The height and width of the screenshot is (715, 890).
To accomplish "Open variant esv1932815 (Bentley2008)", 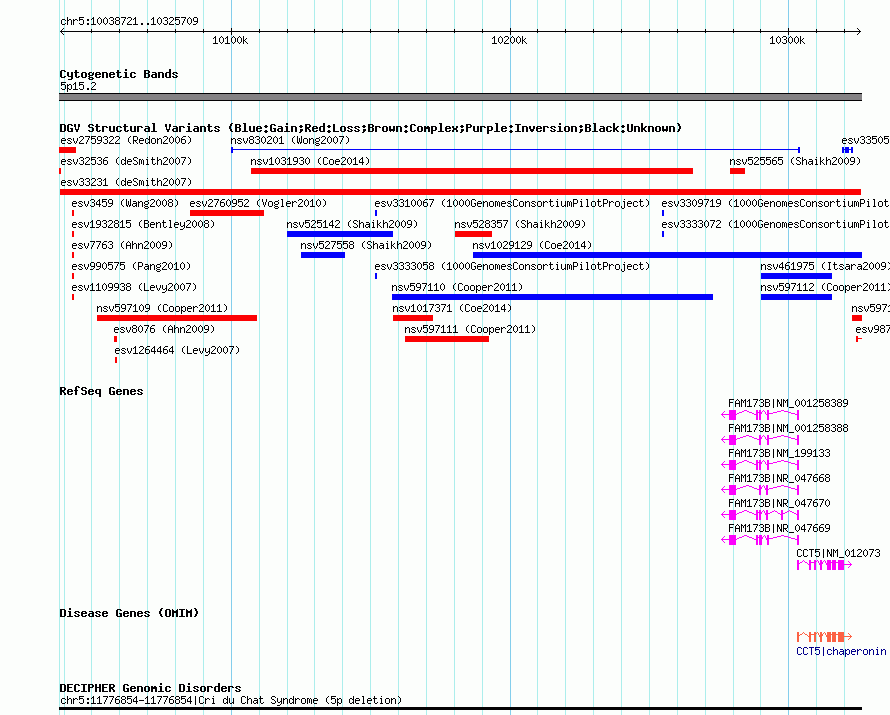I will (143, 224).
